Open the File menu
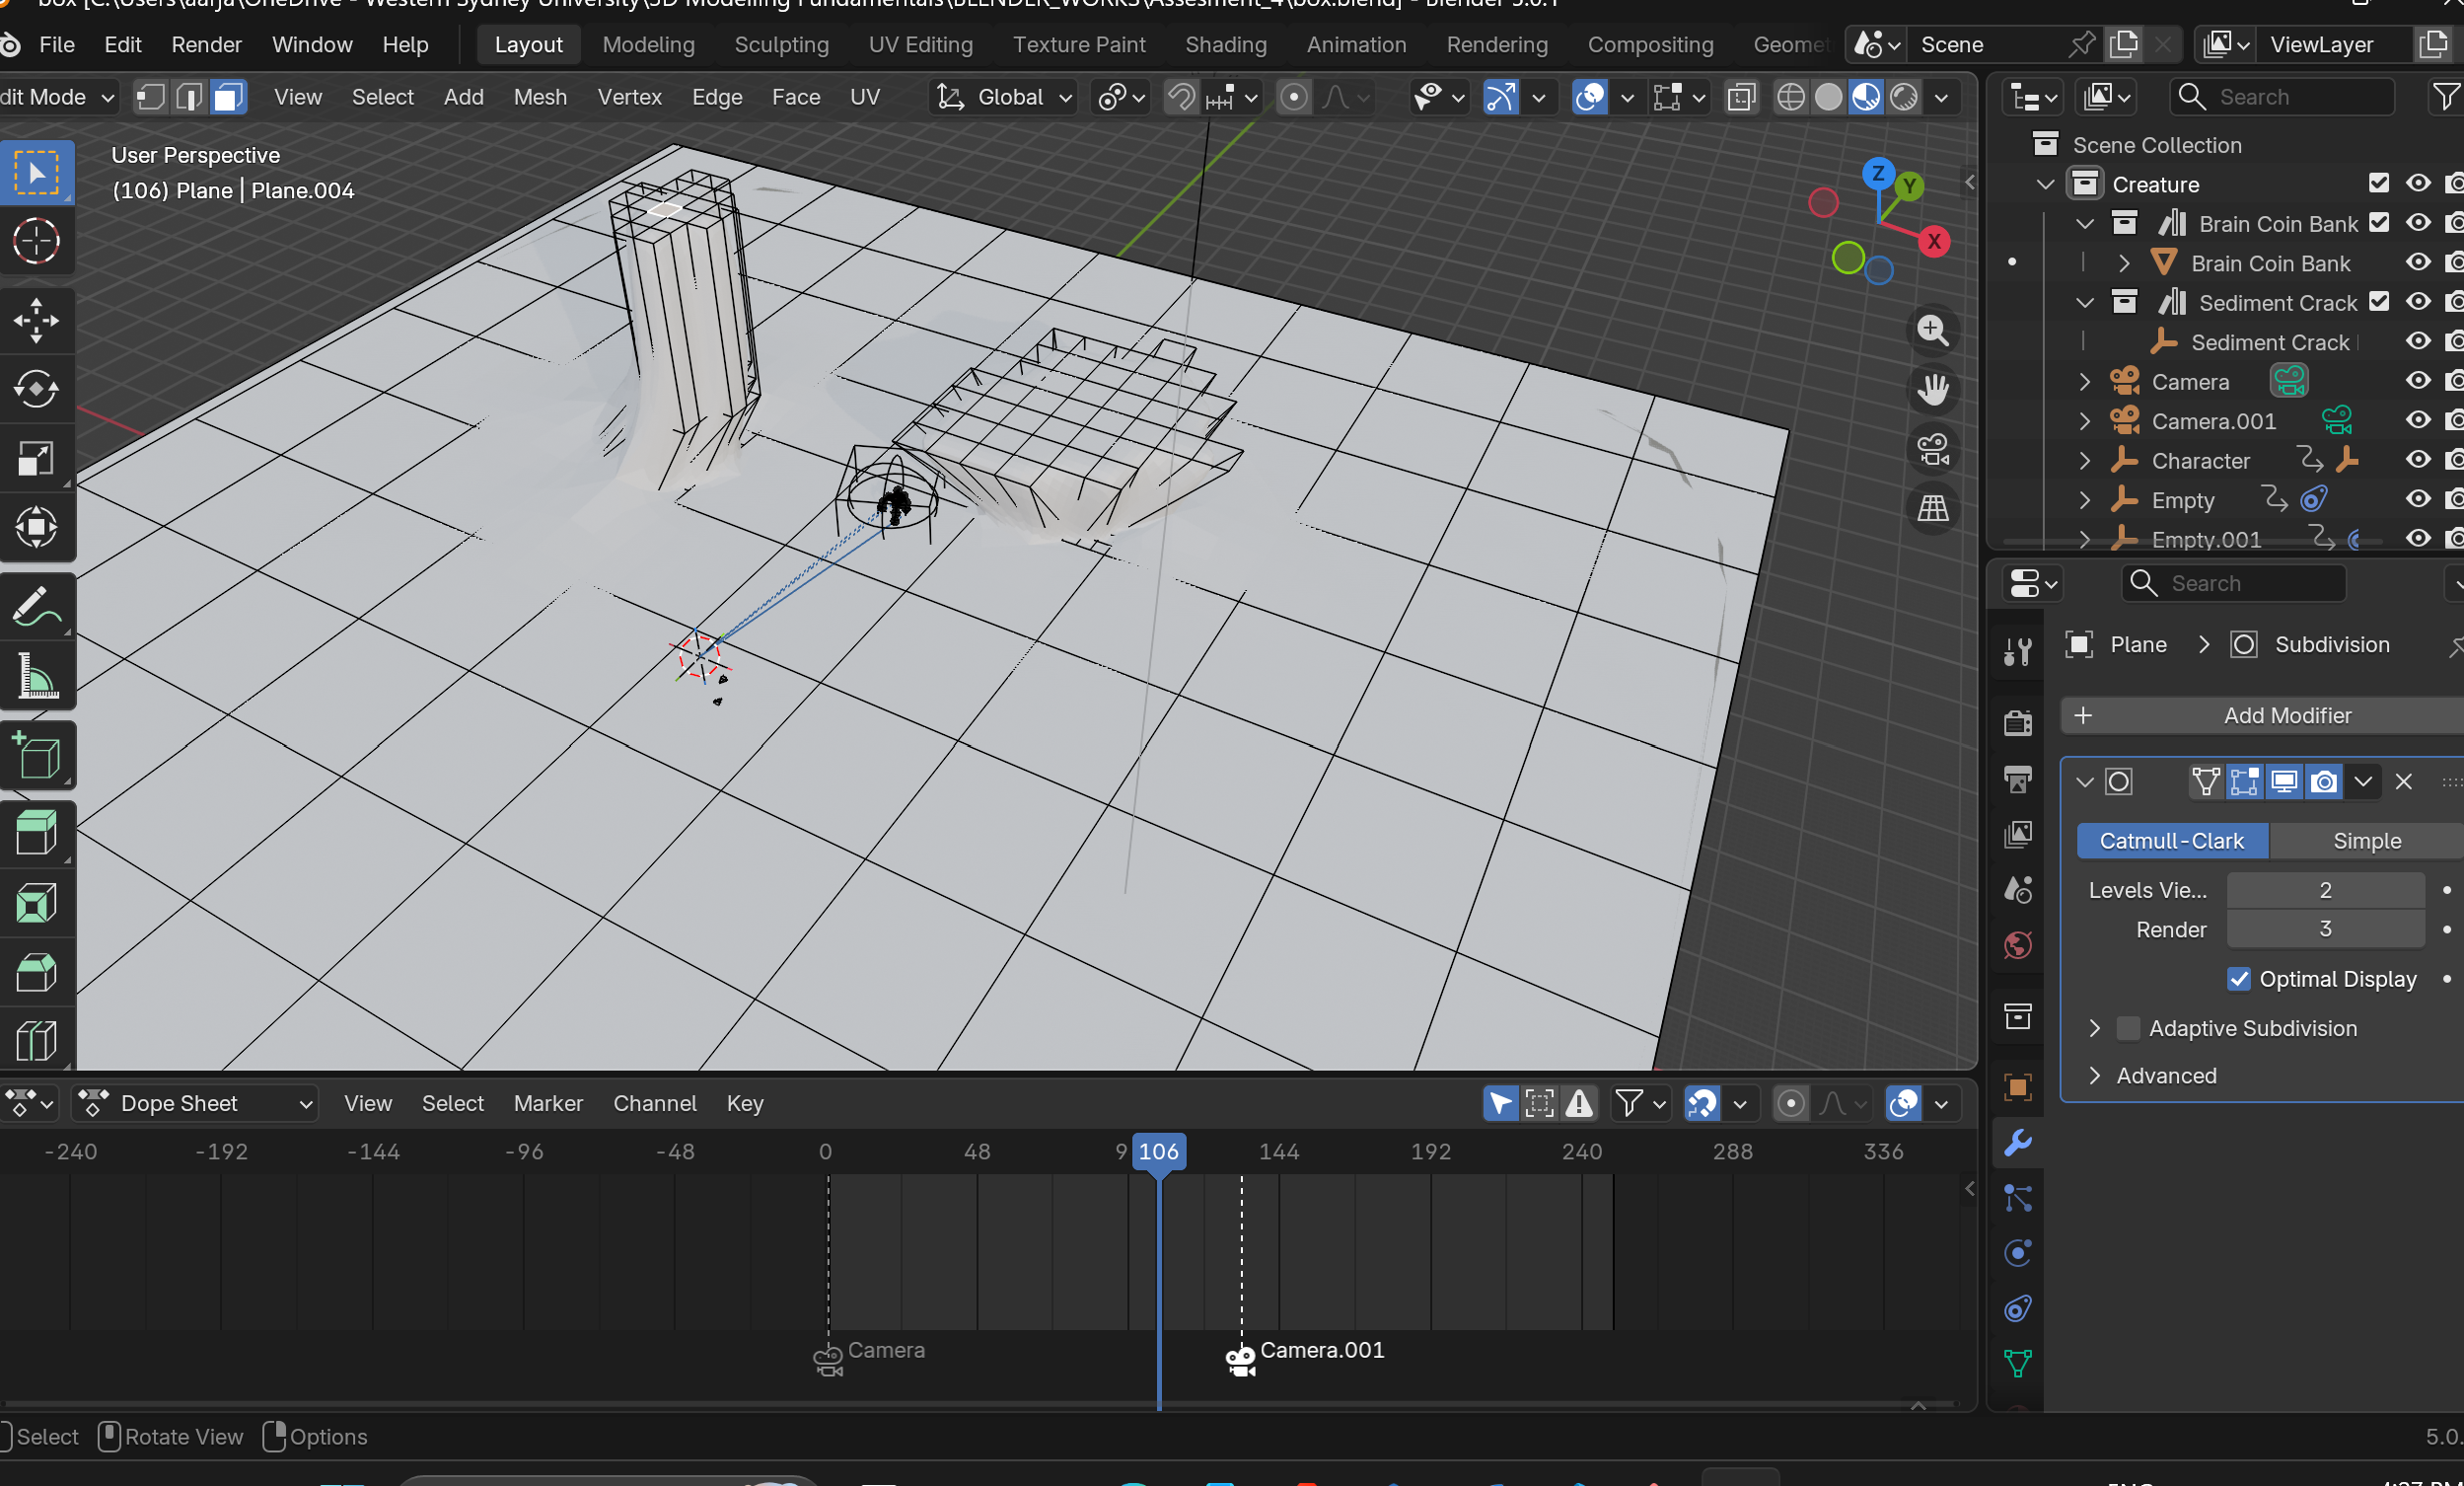The height and width of the screenshot is (1486, 2464). (x=57, y=44)
